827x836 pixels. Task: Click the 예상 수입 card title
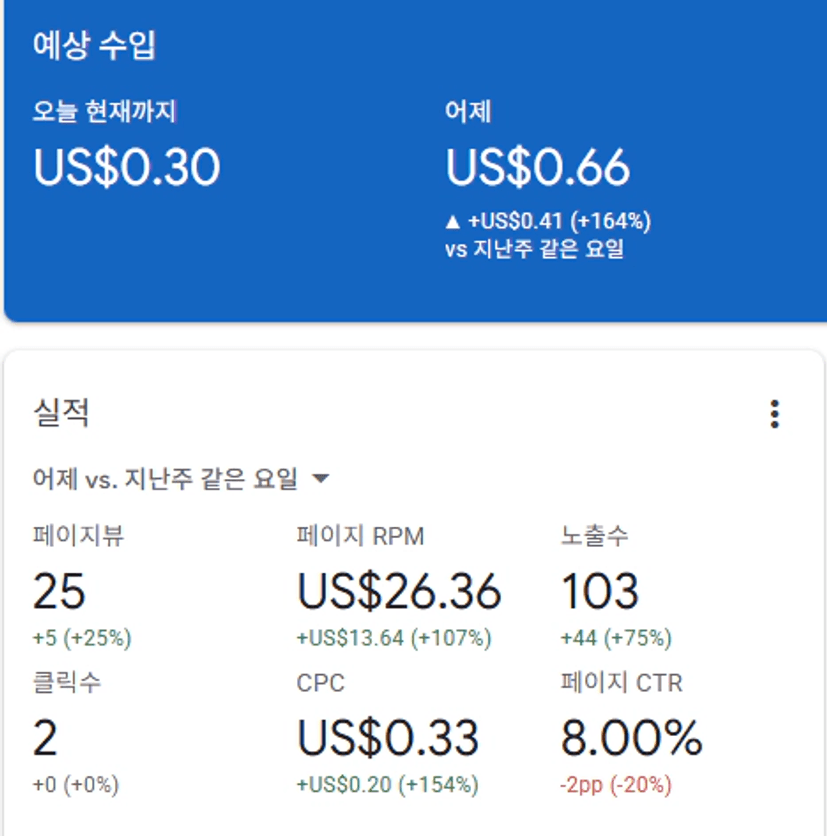pos(94,46)
